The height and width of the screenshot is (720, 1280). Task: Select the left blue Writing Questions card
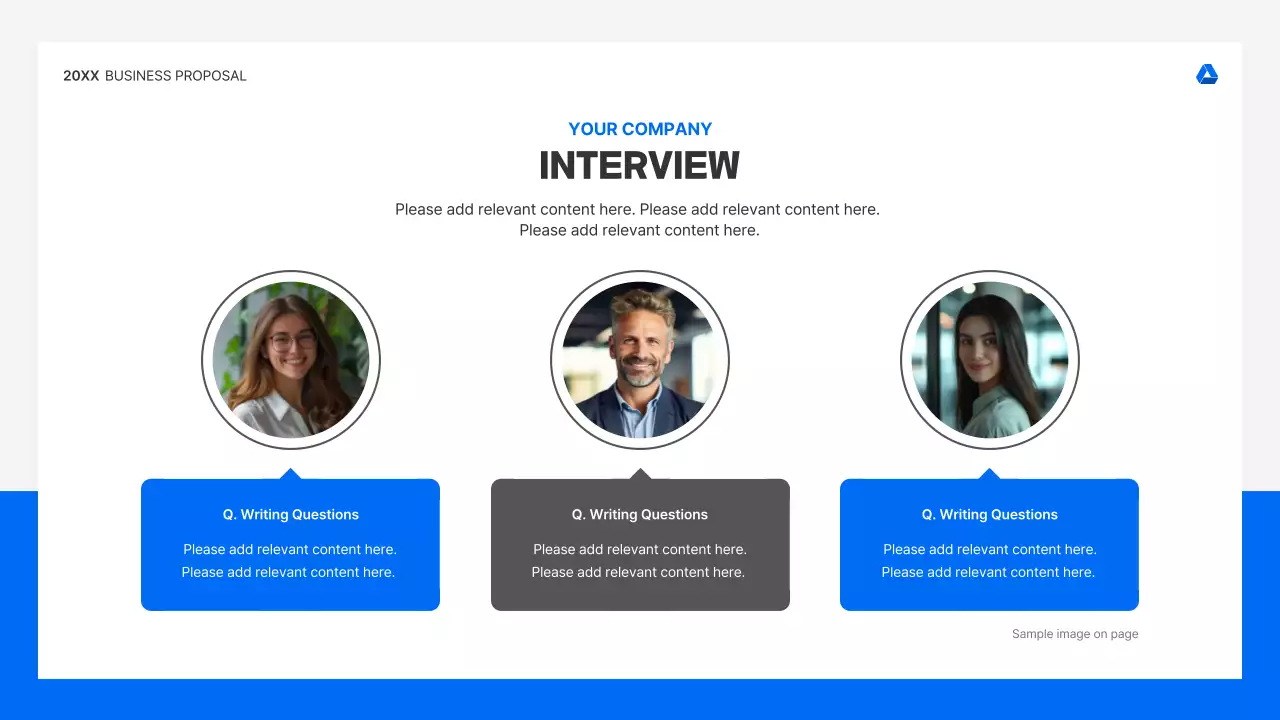[290, 545]
